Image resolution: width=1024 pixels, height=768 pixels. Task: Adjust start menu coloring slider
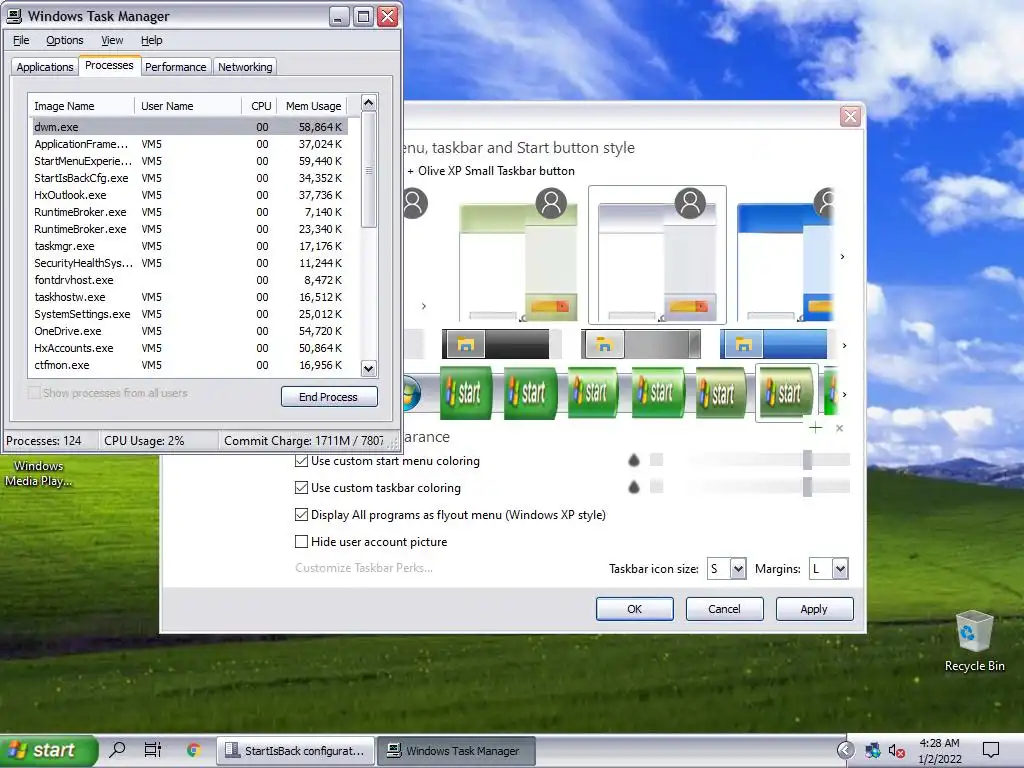[807, 460]
